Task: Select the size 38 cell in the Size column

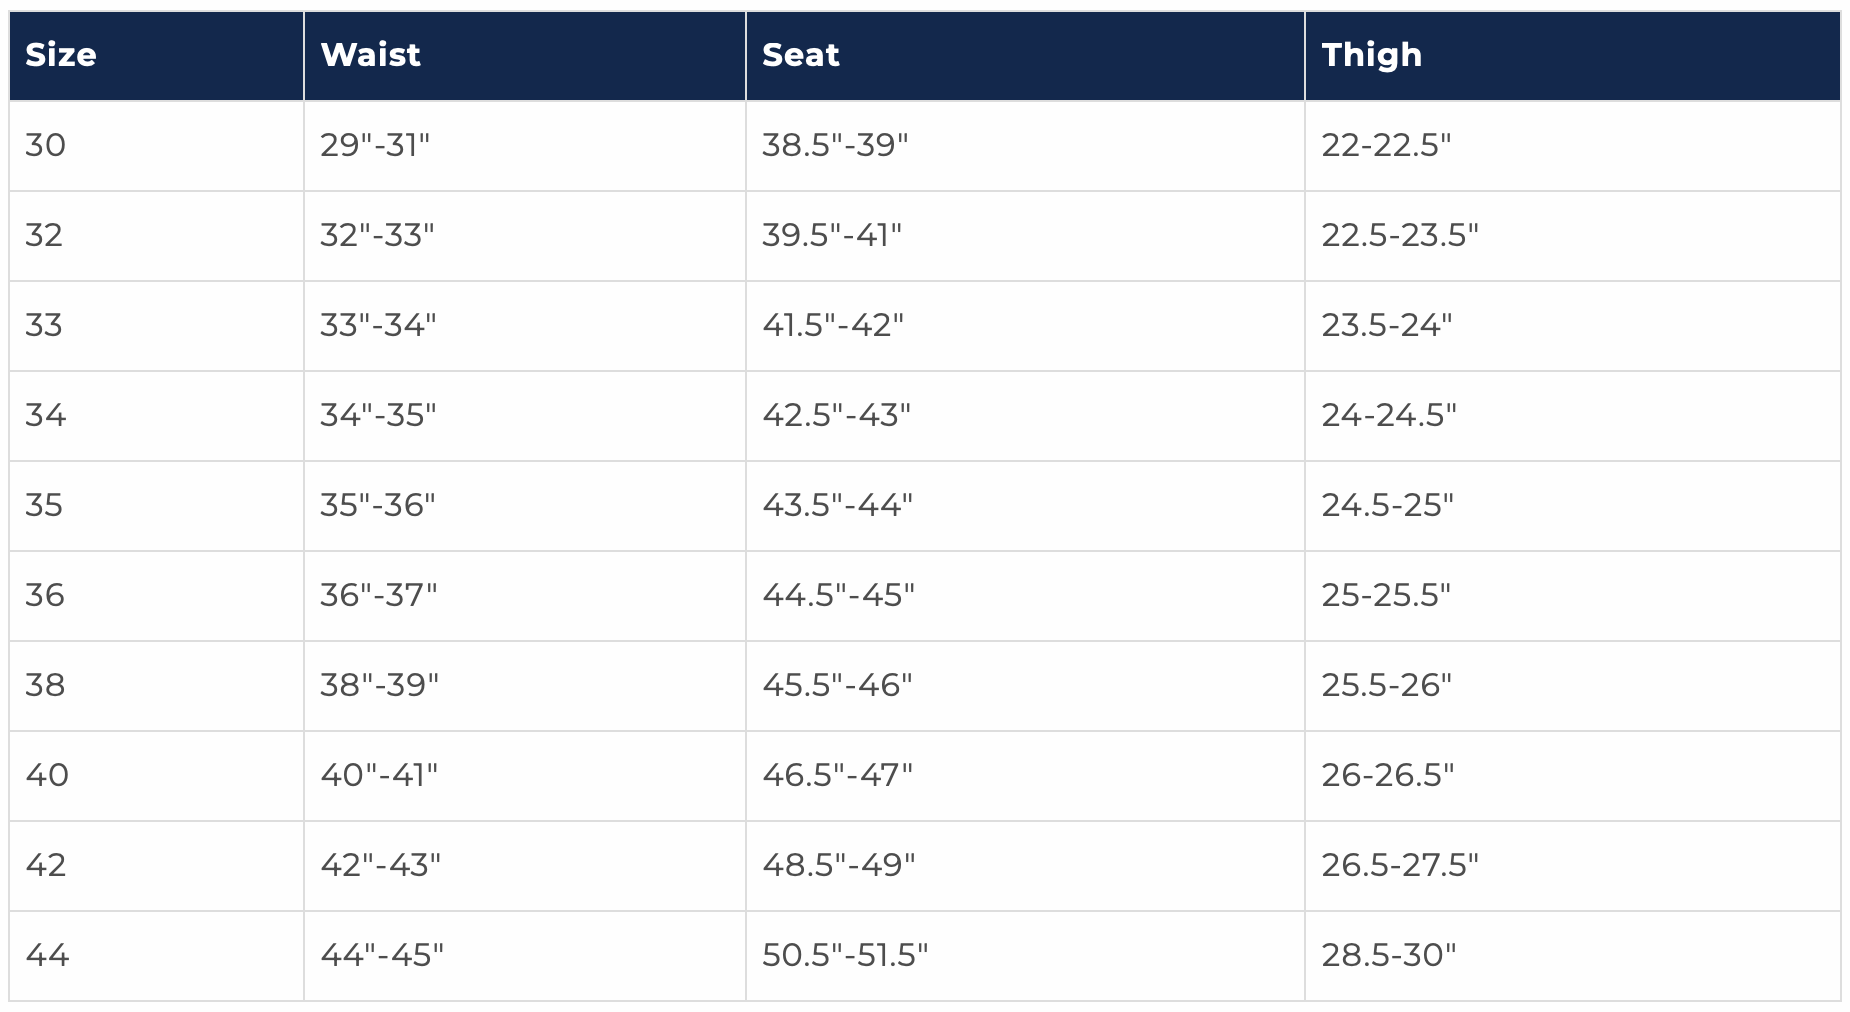Action: (45, 686)
